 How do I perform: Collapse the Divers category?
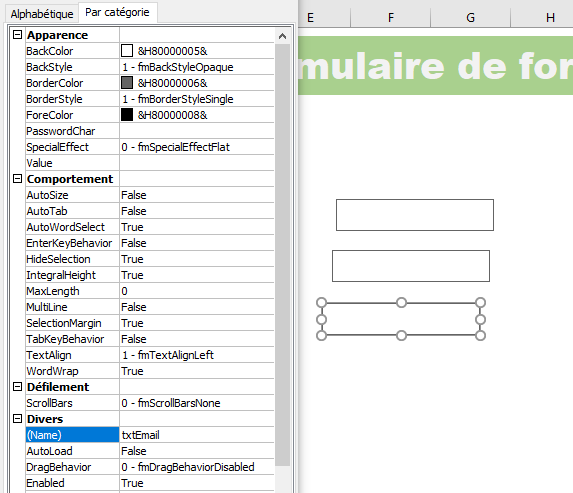tap(17, 419)
